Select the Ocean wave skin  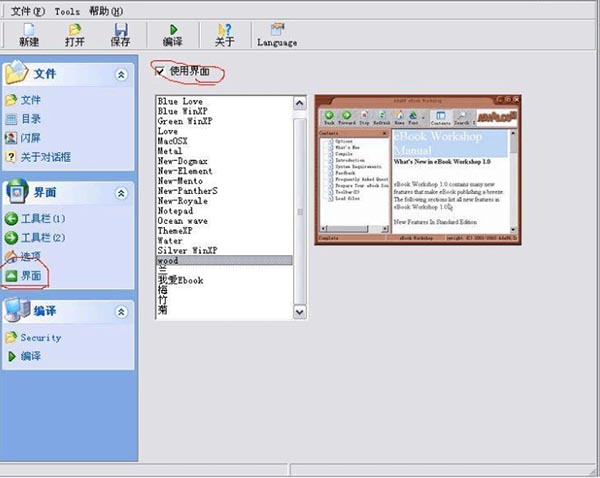[183, 221]
